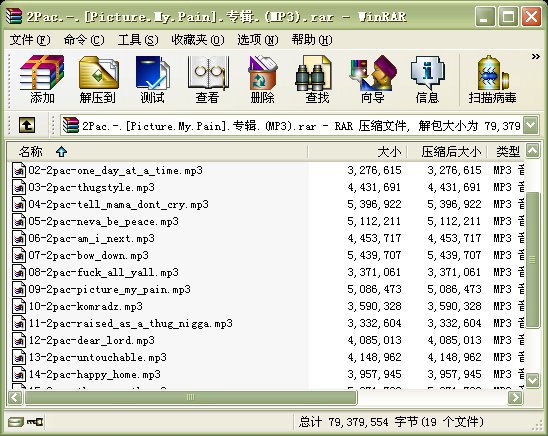Sort by 压缩后大小 column header
Viewport: 548px width, 436px height.
(x=447, y=152)
